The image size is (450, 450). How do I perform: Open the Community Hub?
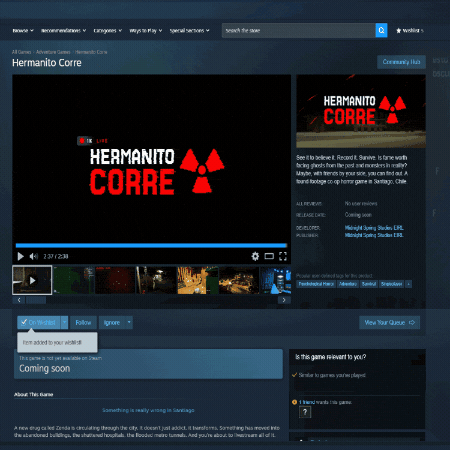(x=401, y=62)
